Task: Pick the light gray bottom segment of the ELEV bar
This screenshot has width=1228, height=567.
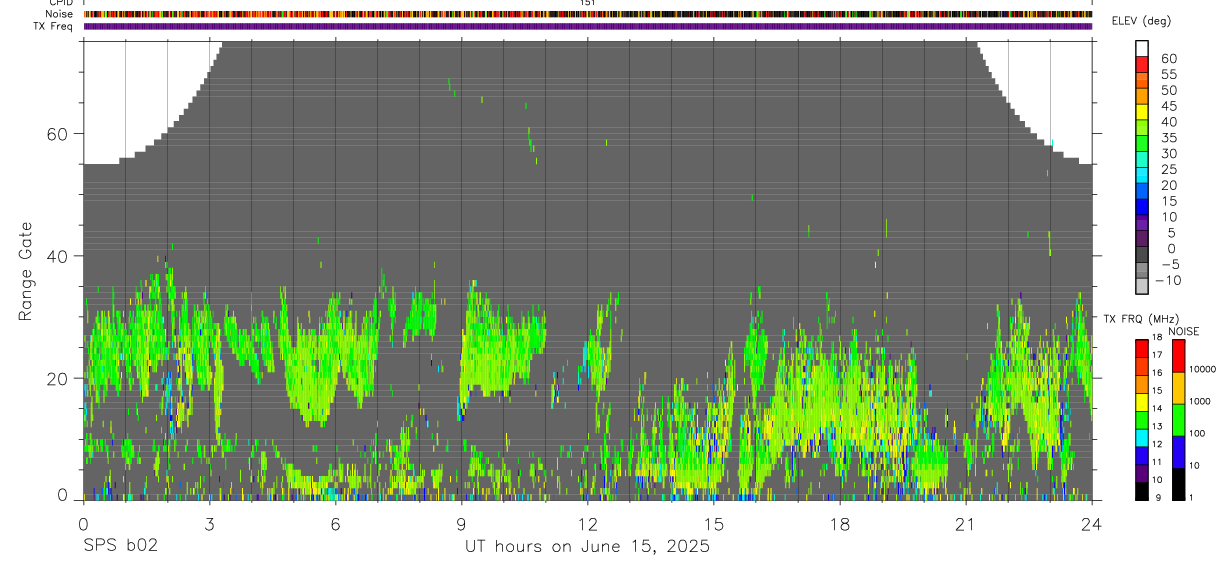Action: [1142, 287]
